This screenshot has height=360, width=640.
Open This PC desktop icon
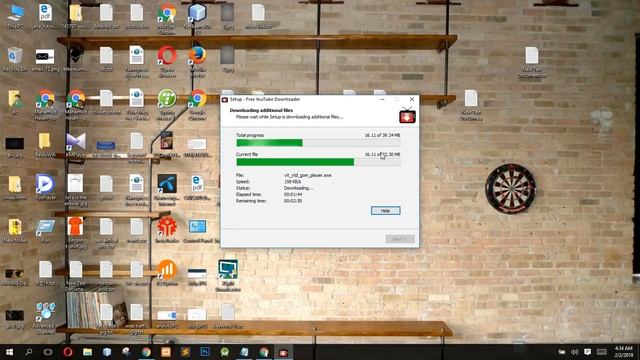pos(15,17)
